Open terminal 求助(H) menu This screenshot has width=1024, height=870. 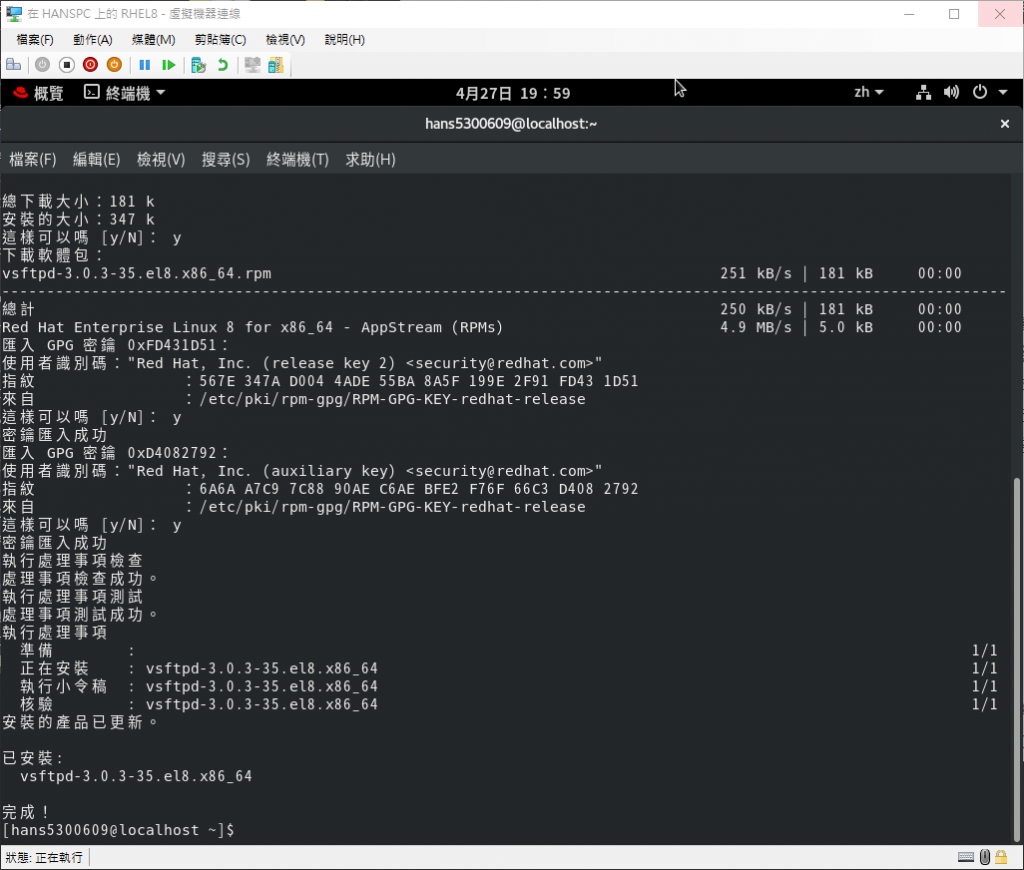point(370,159)
